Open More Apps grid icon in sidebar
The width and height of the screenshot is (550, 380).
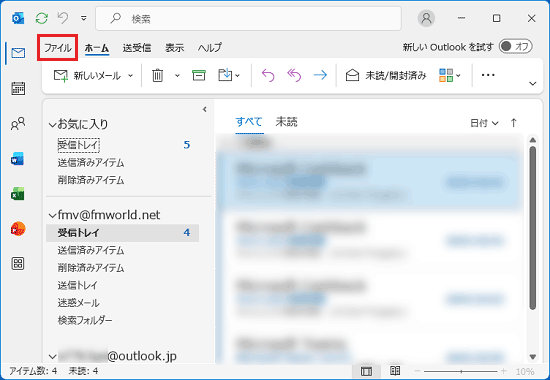18,264
